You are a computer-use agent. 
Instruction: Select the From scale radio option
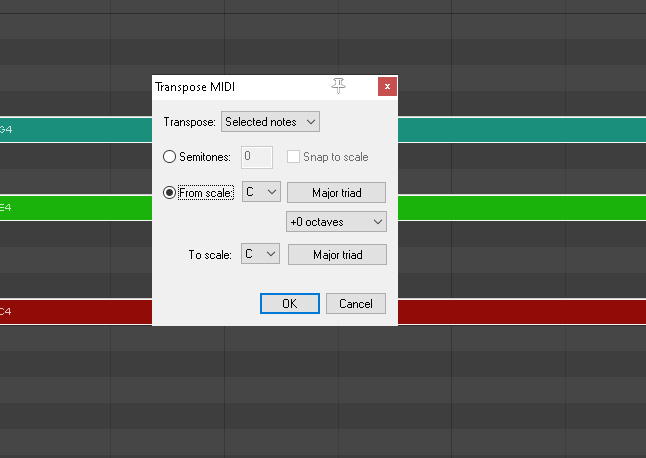click(x=169, y=192)
